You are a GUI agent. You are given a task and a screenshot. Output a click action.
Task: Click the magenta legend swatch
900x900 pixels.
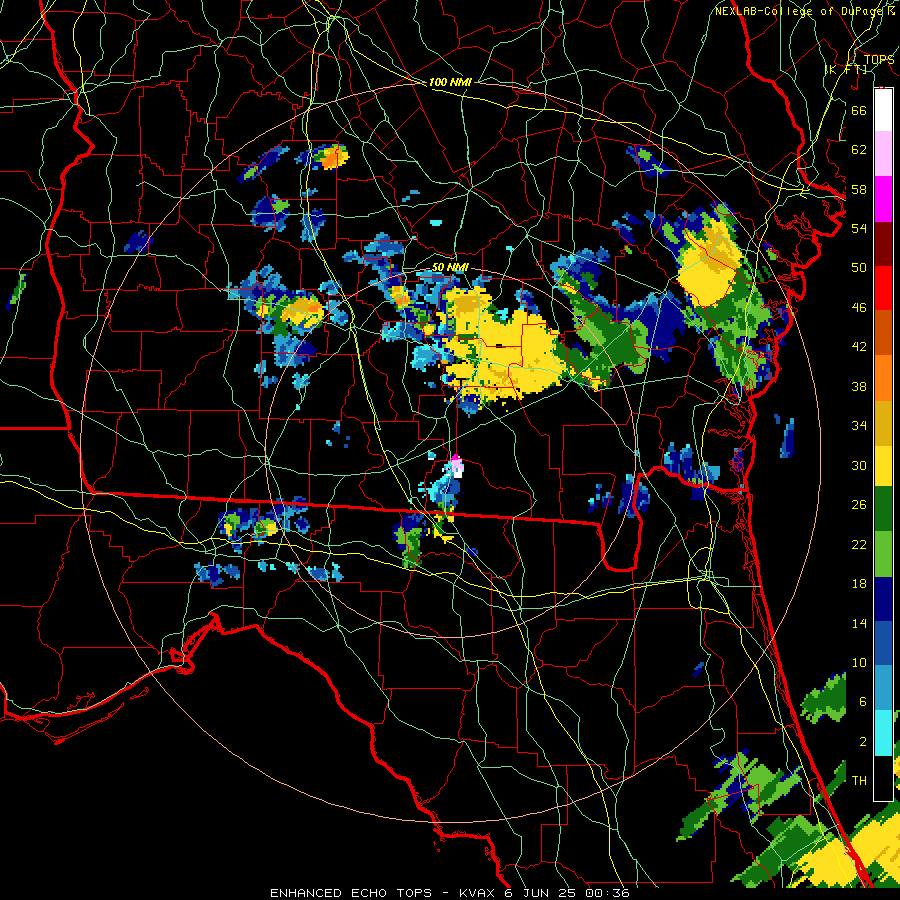tap(883, 199)
